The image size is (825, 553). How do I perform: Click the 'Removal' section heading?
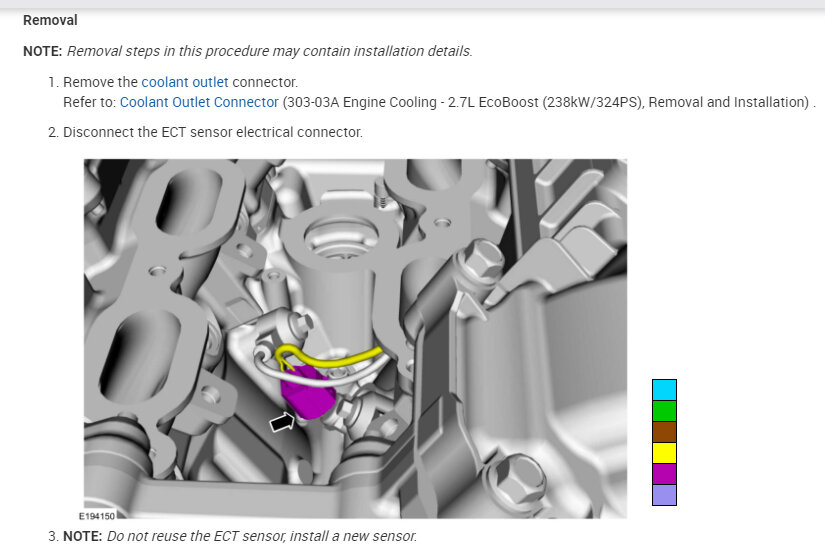pos(50,21)
